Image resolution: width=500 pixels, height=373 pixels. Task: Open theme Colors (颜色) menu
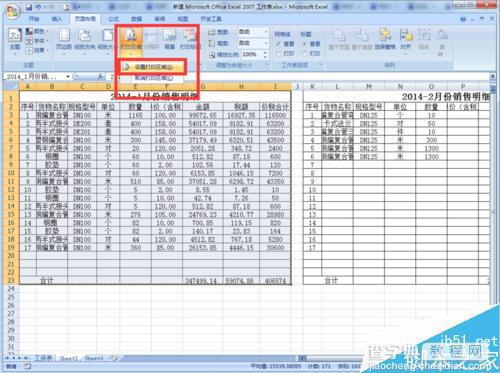coord(37,31)
